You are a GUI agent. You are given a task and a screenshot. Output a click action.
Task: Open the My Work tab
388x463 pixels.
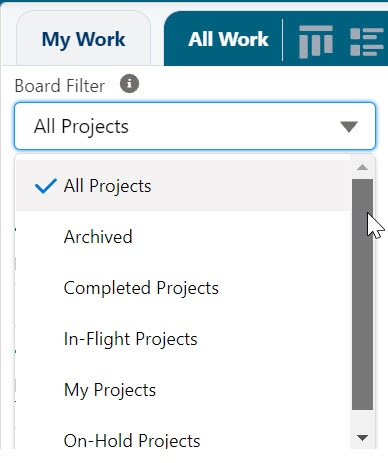[x=83, y=39]
